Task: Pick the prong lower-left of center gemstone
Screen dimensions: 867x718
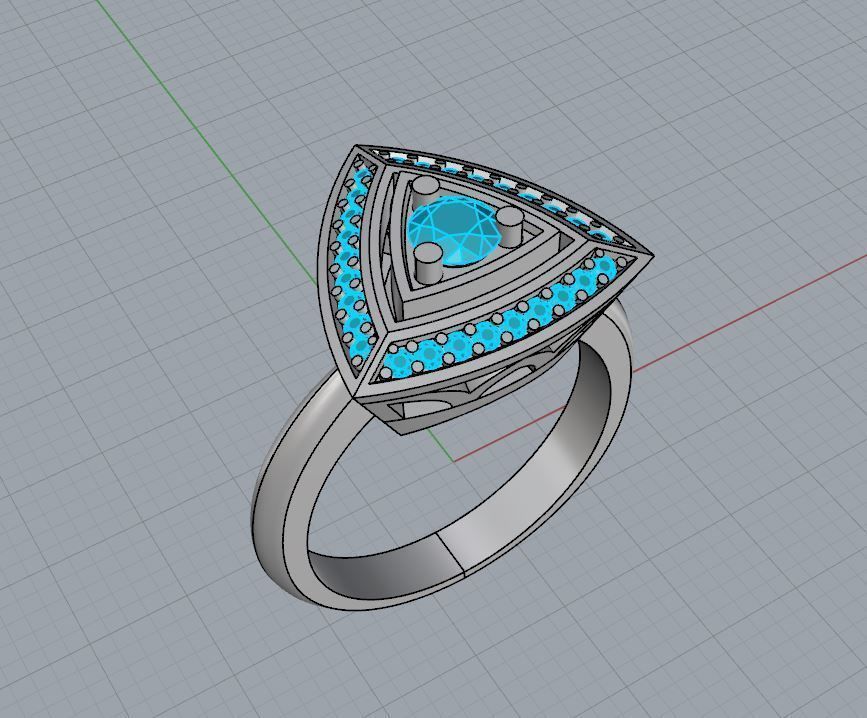Action: tap(428, 265)
